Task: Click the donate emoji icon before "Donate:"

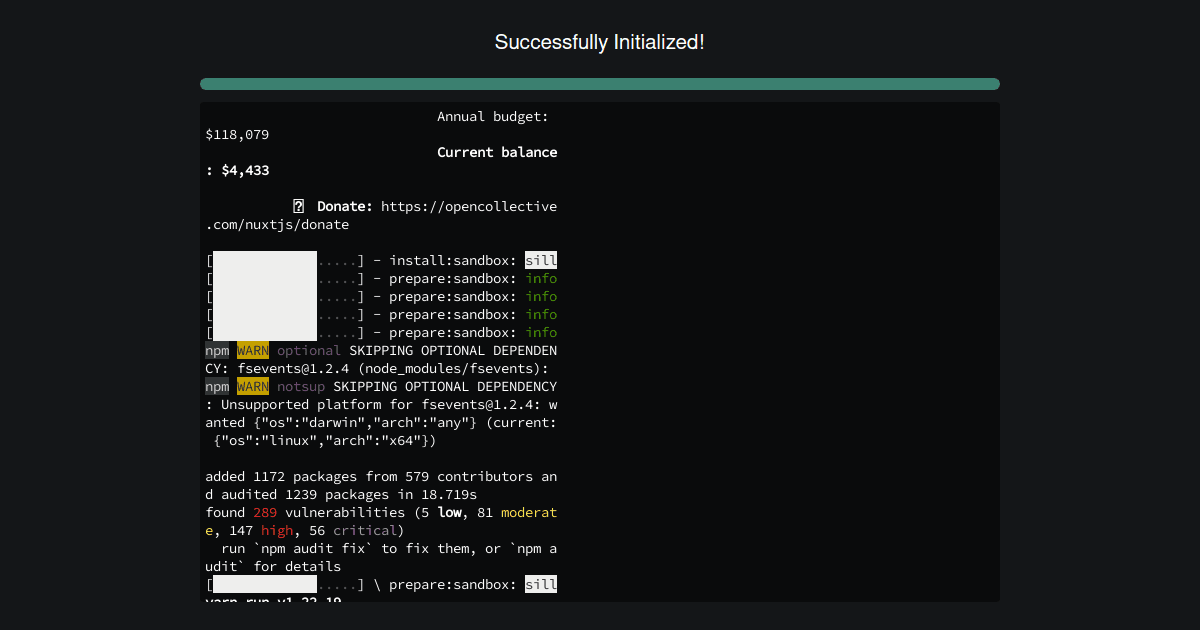Action: [x=298, y=205]
